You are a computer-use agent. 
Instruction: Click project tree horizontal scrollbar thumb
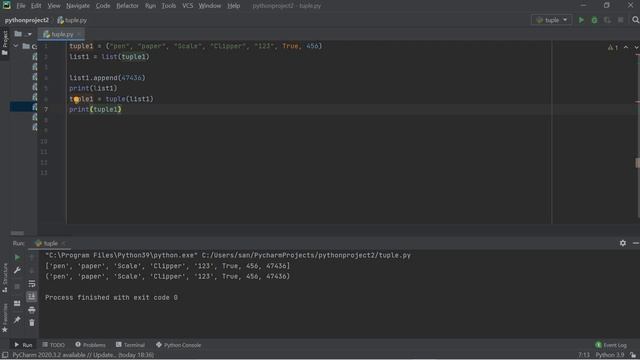click(x=17, y=233)
